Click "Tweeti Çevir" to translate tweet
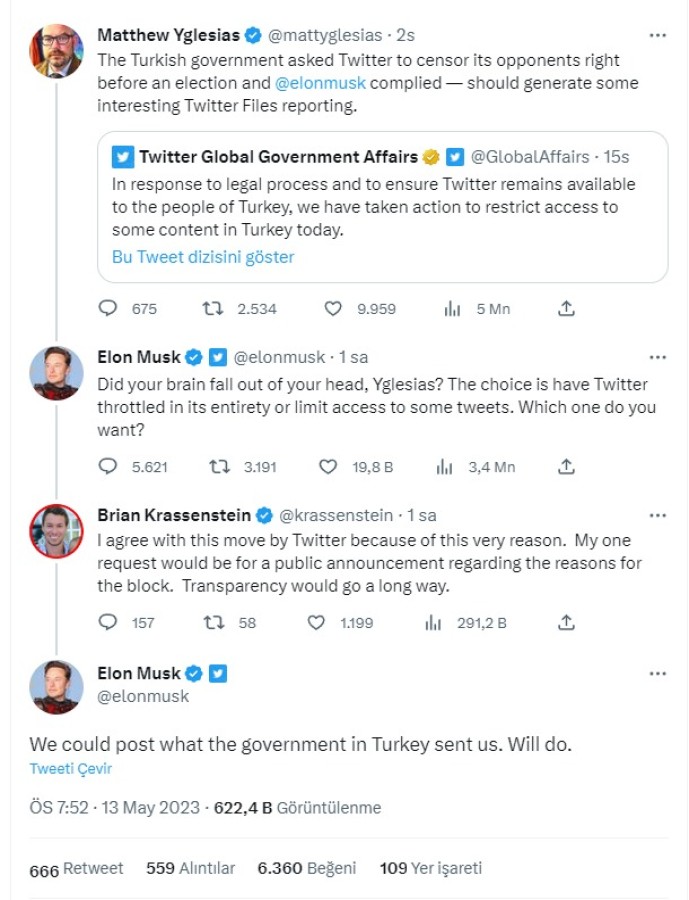This screenshot has height=900, width=689. tap(70, 769)
